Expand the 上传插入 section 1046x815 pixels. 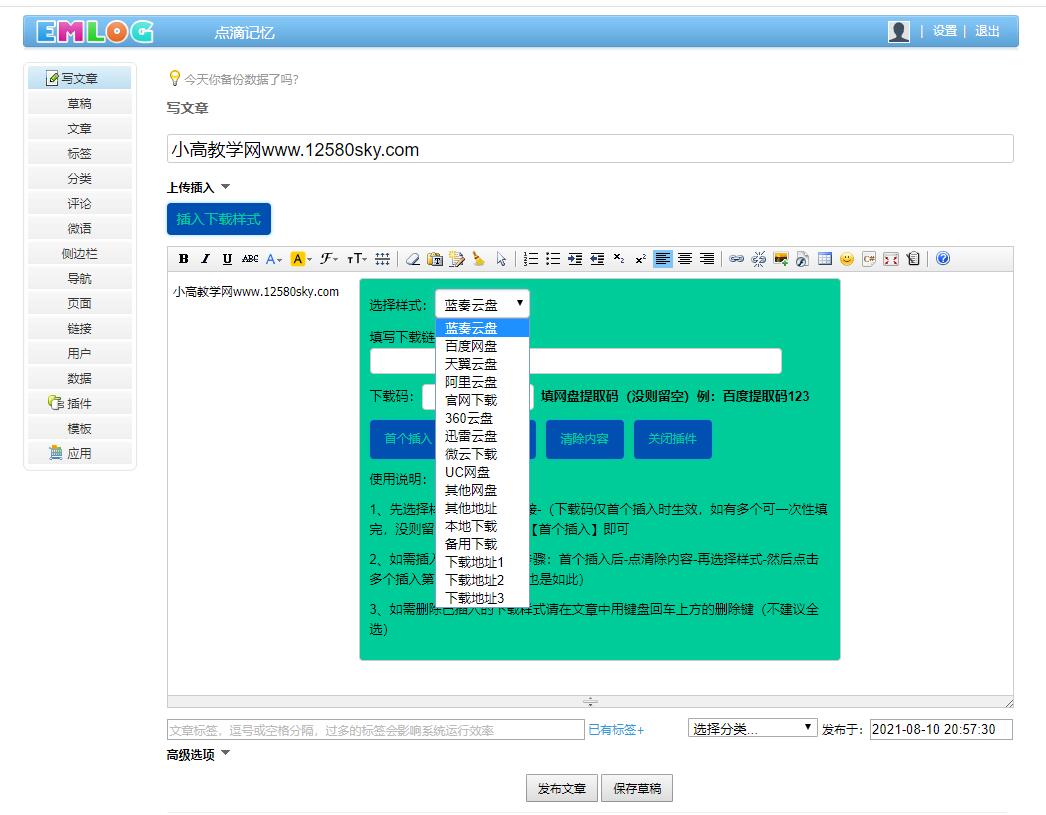point(198,187)
